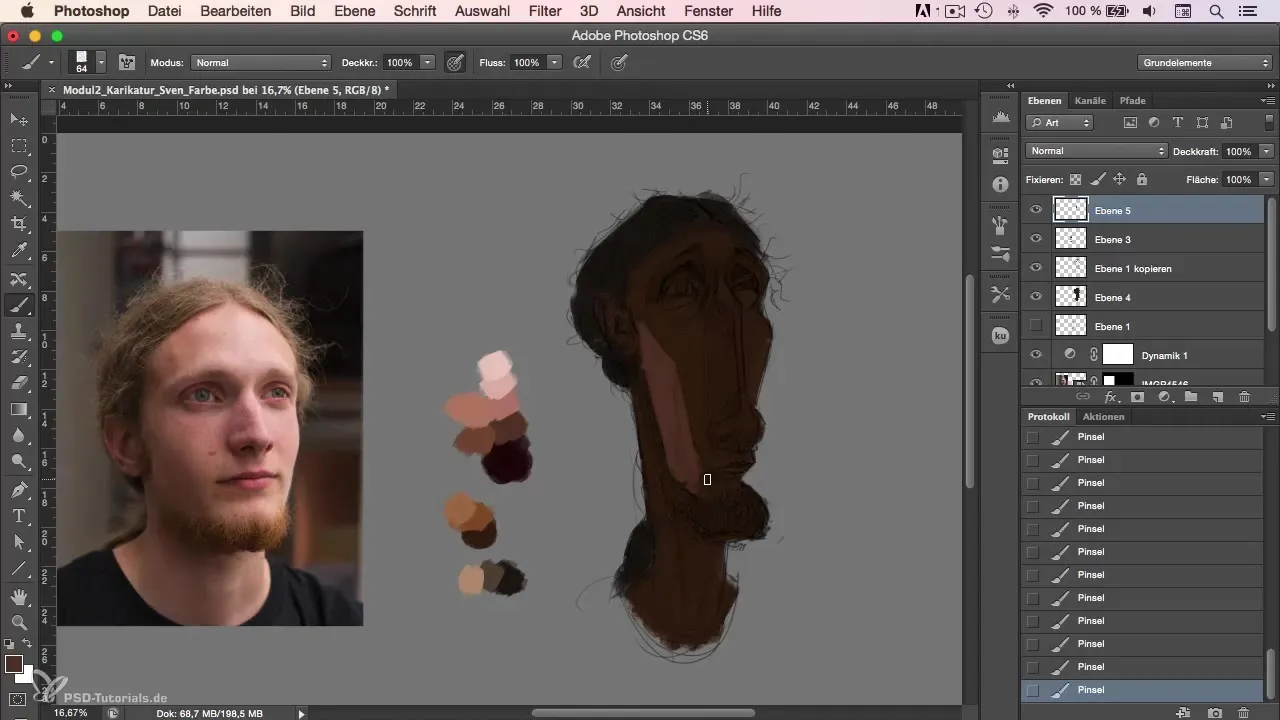Viewport: 1280px width, 720px height.
Task: Create a new layer in Layers panel
Action: coord(1218,397)
